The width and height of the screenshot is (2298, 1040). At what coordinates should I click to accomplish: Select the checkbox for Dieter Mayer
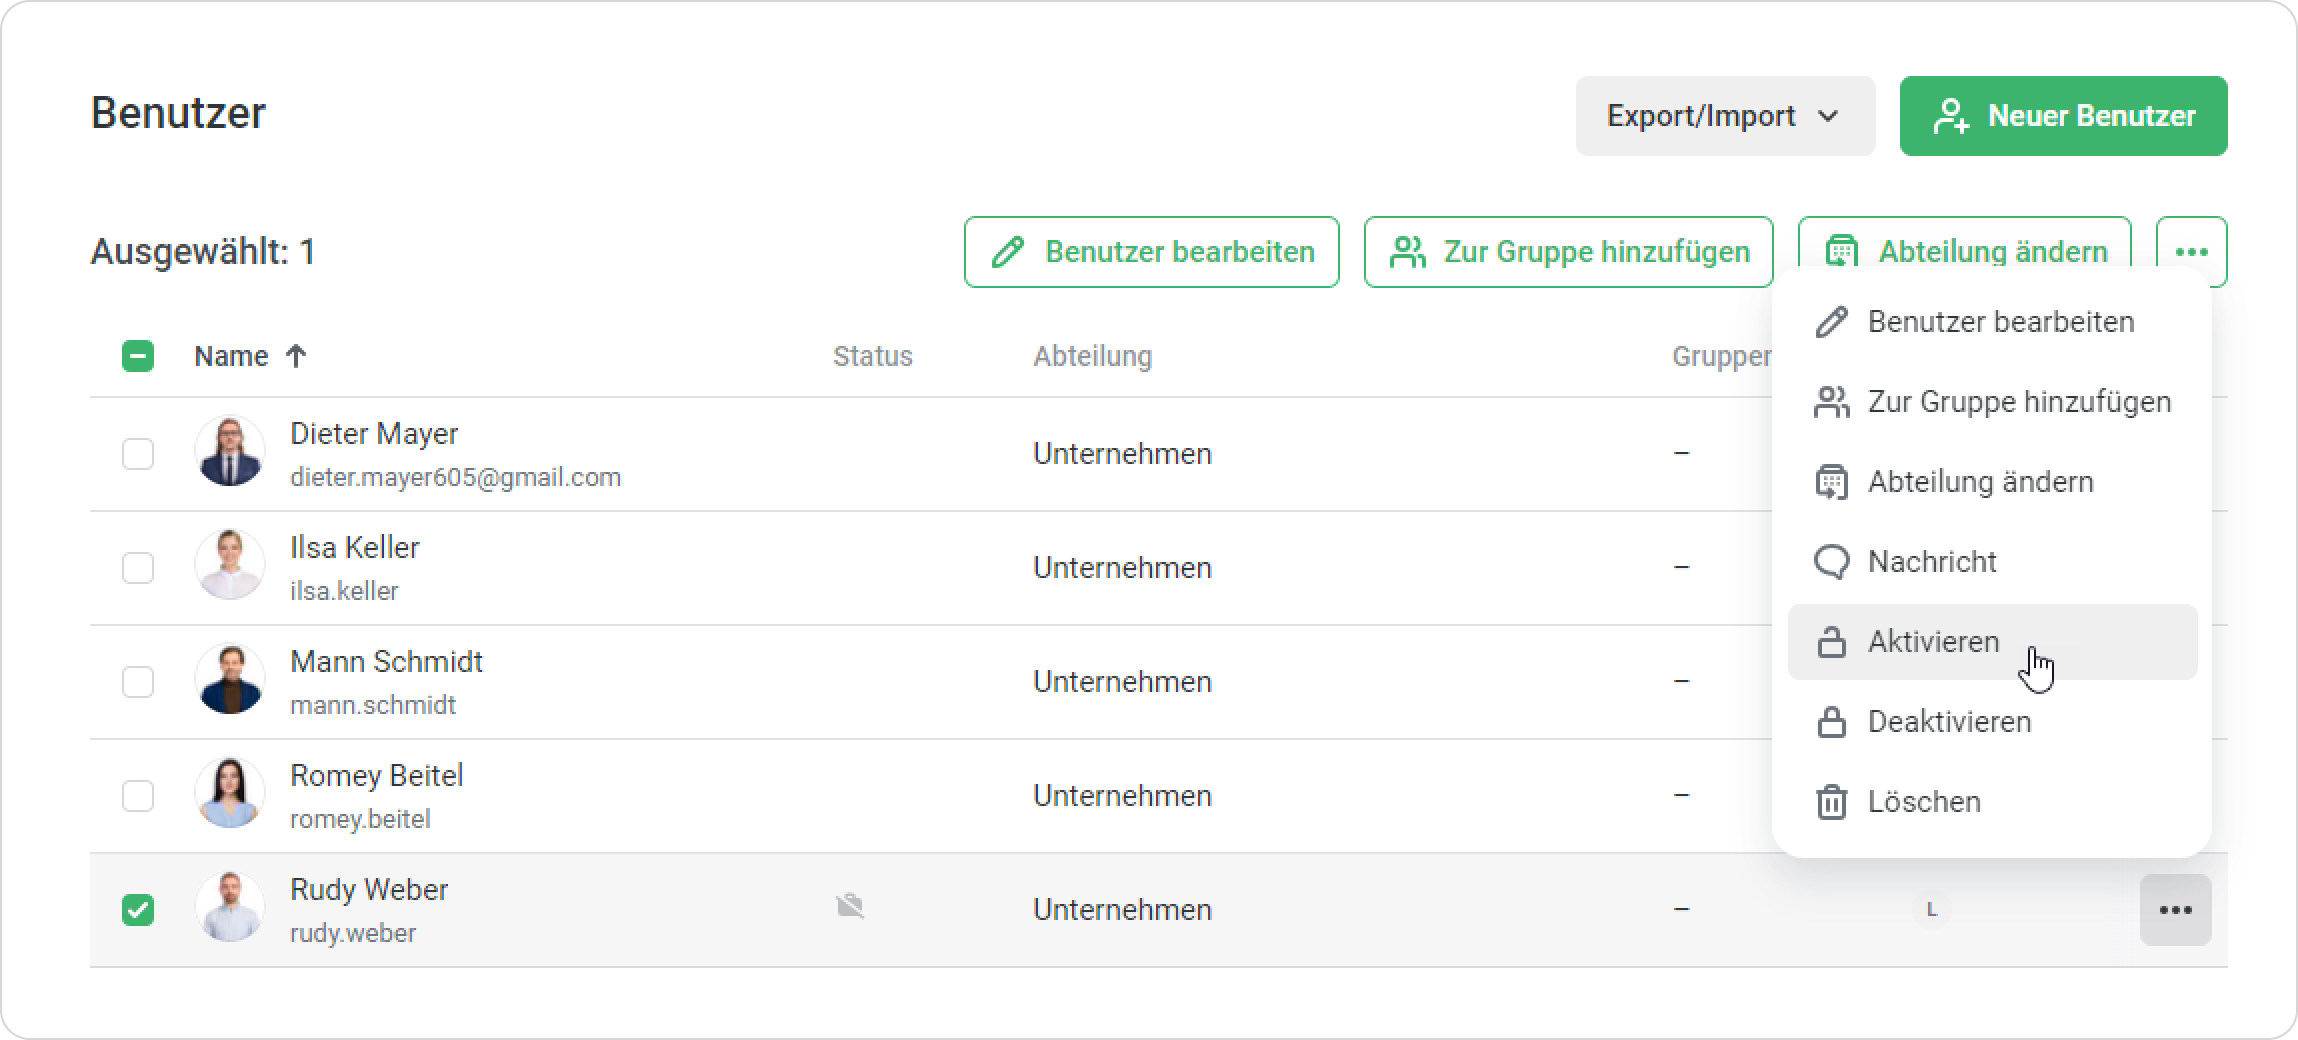[x=138, y=454]
